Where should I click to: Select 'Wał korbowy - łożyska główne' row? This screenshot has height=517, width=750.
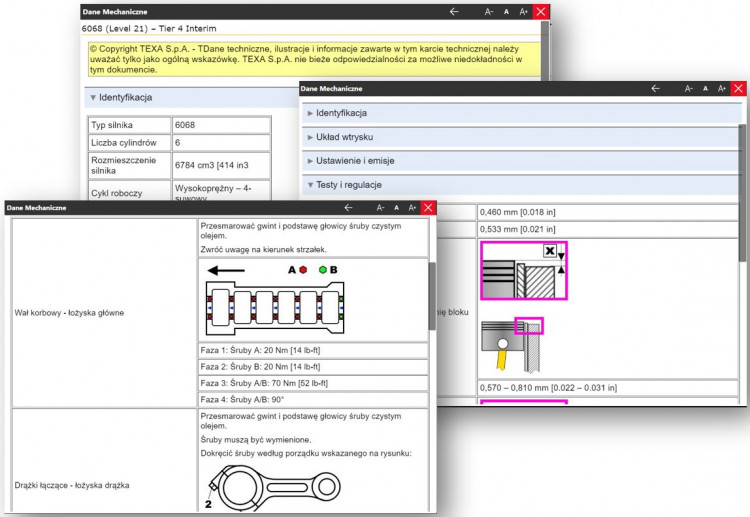(104, 313)
